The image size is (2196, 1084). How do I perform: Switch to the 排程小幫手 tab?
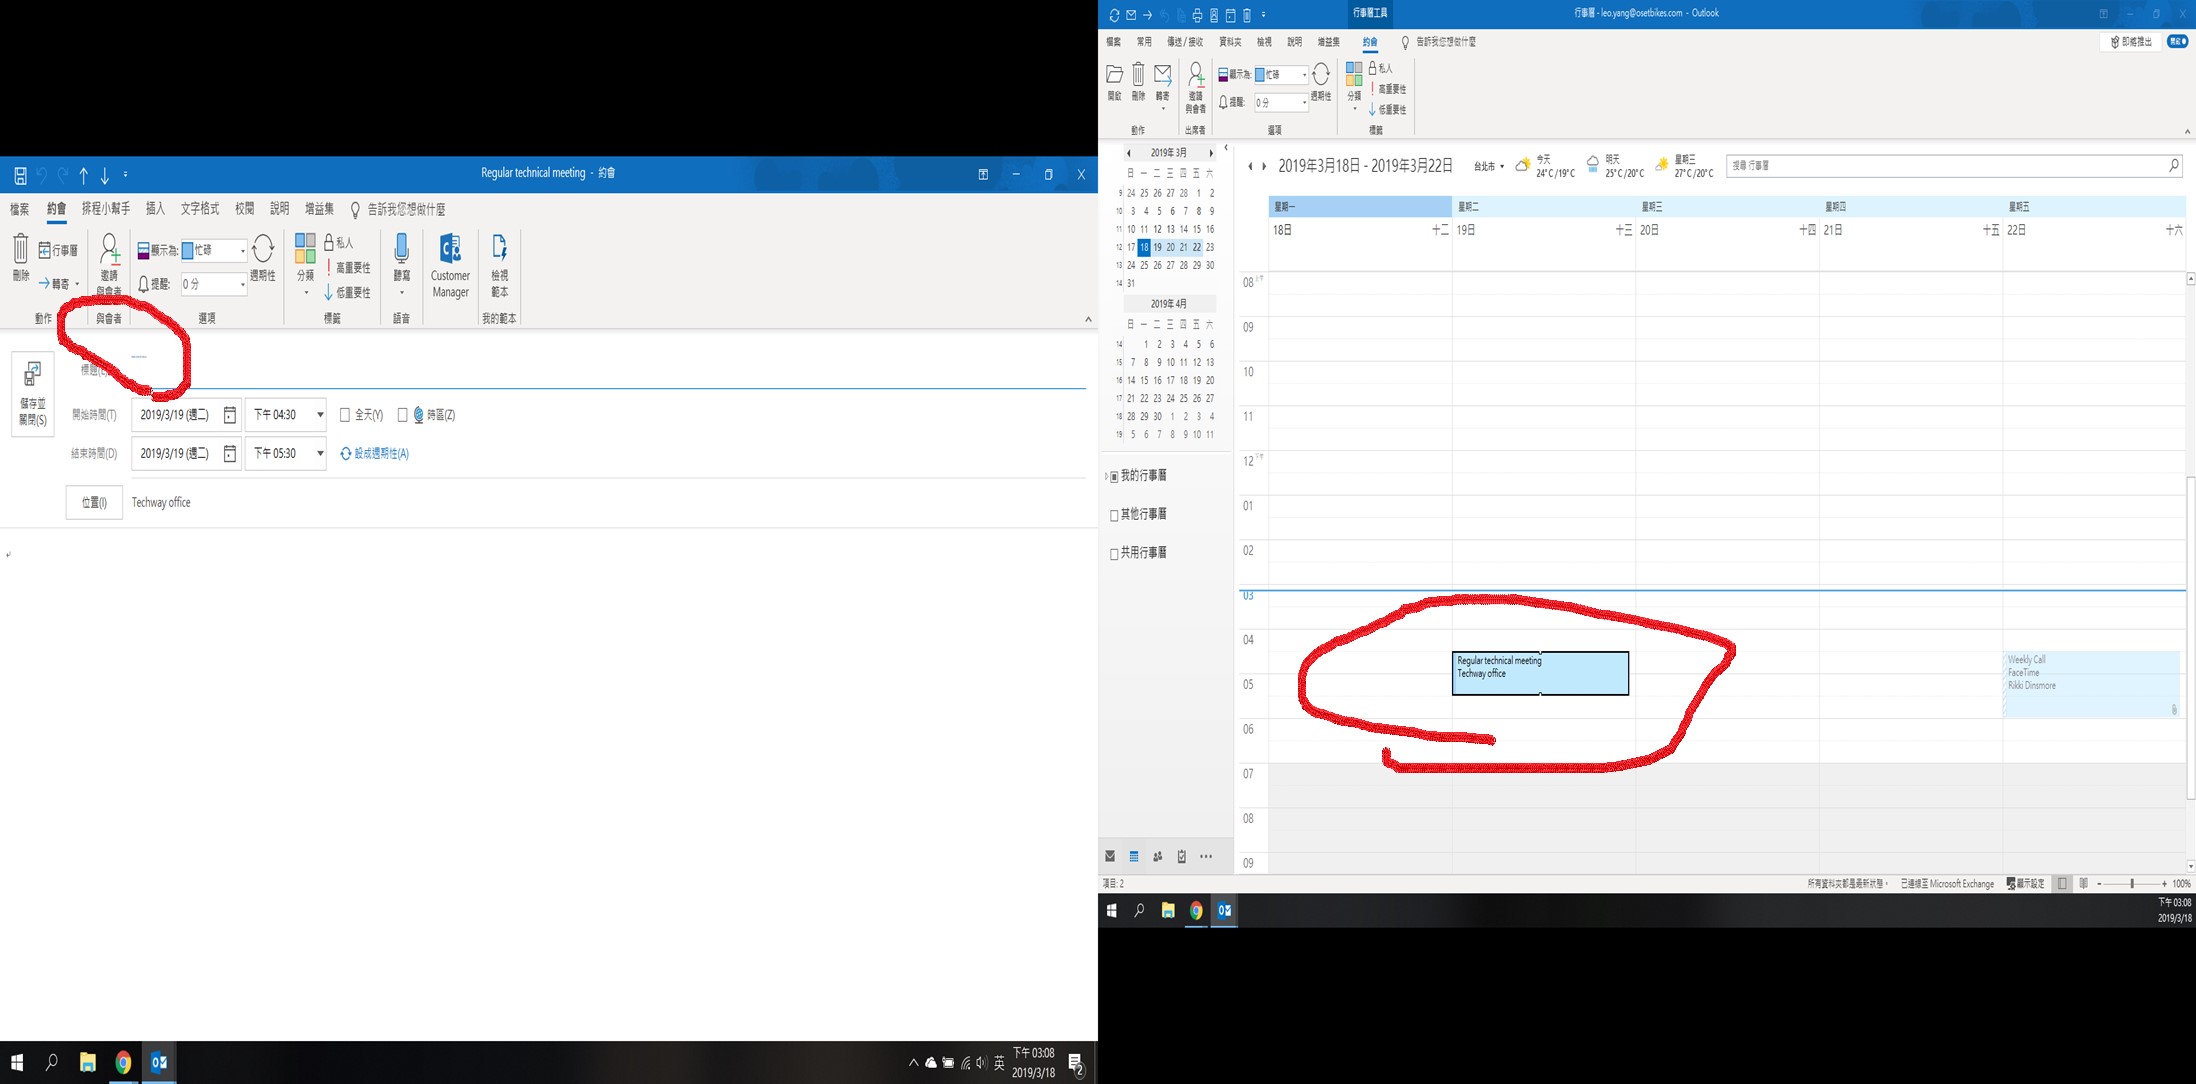[x=106, y=209]
